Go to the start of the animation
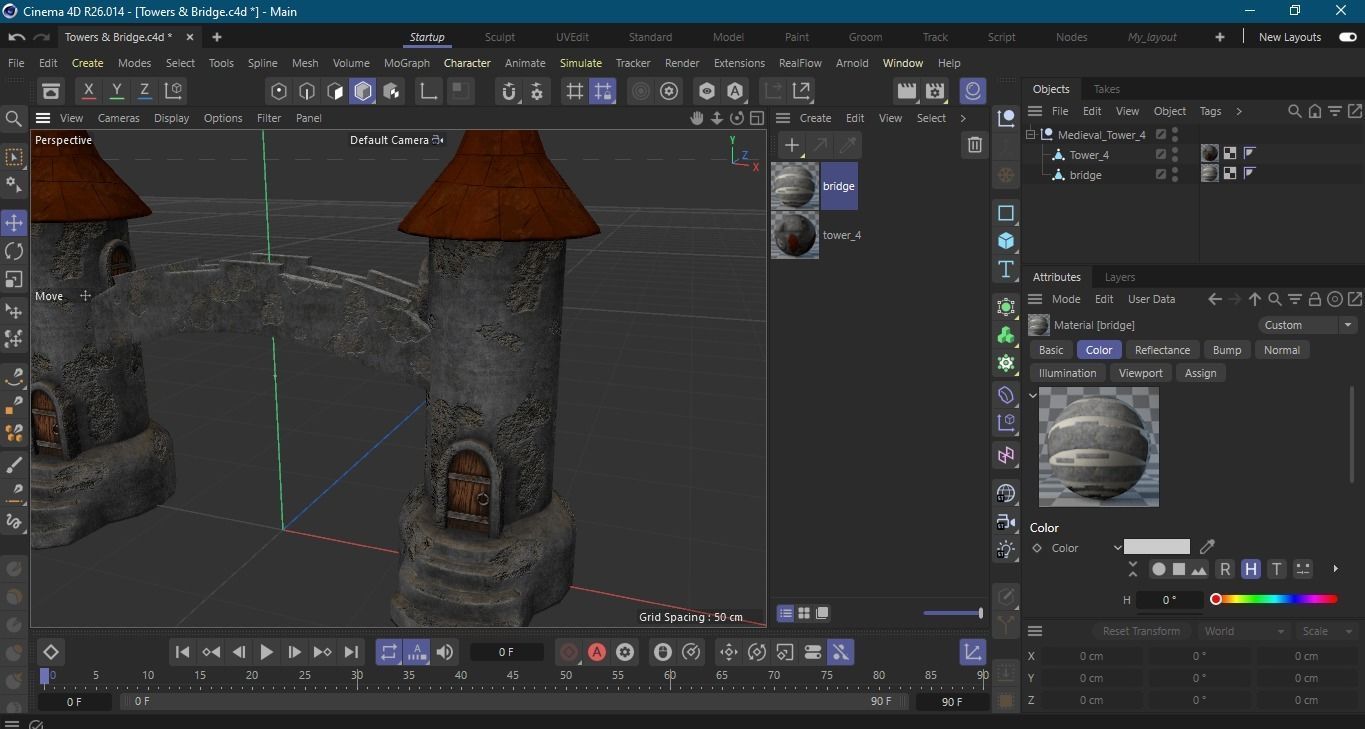The image size is (1365, 729). point(182,652)
